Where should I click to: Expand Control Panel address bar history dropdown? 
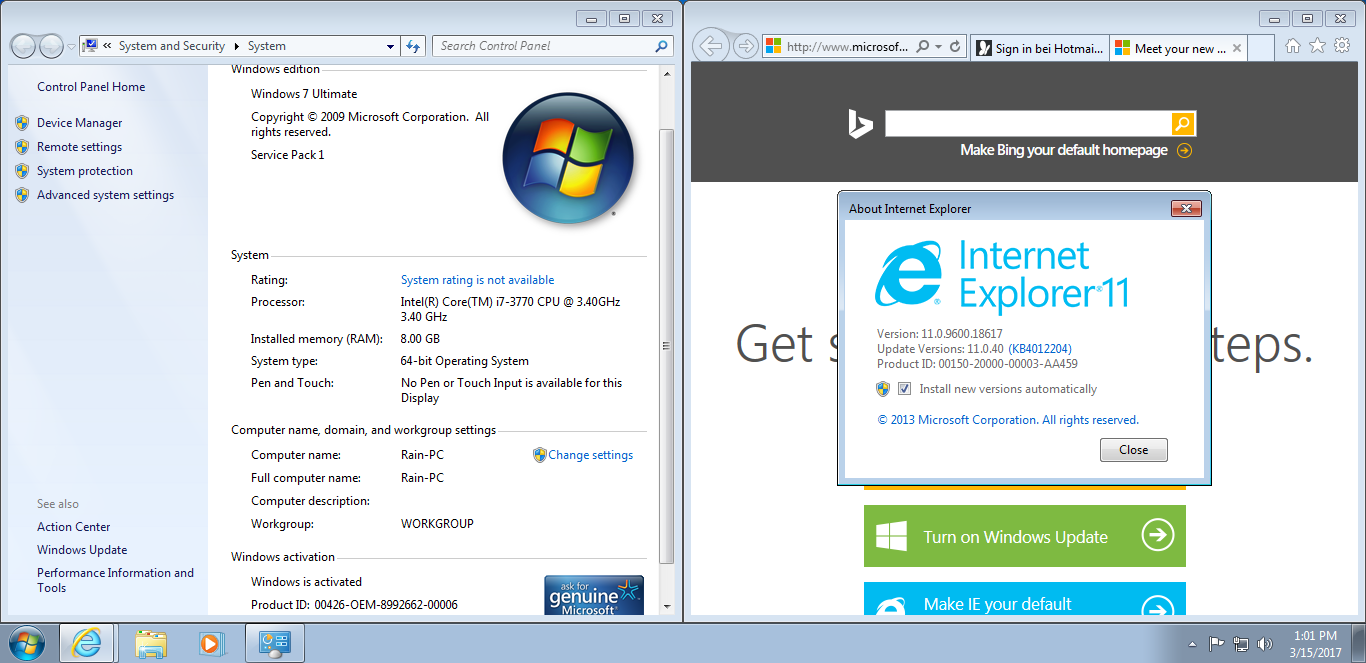tap(391, 46)
